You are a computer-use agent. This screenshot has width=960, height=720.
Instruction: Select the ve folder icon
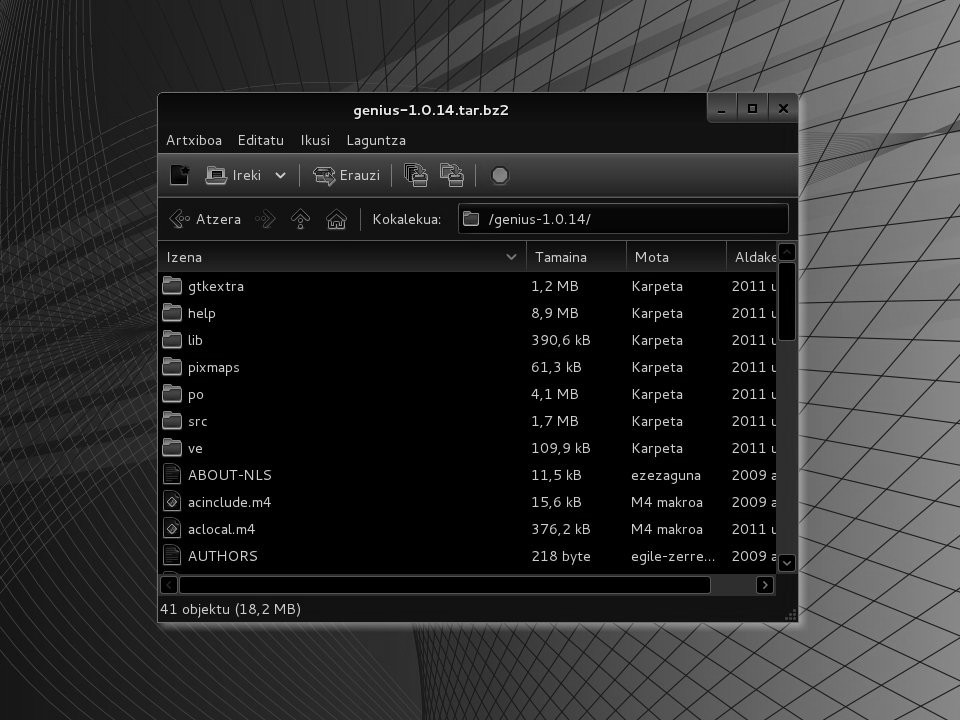tap(172, 448)
